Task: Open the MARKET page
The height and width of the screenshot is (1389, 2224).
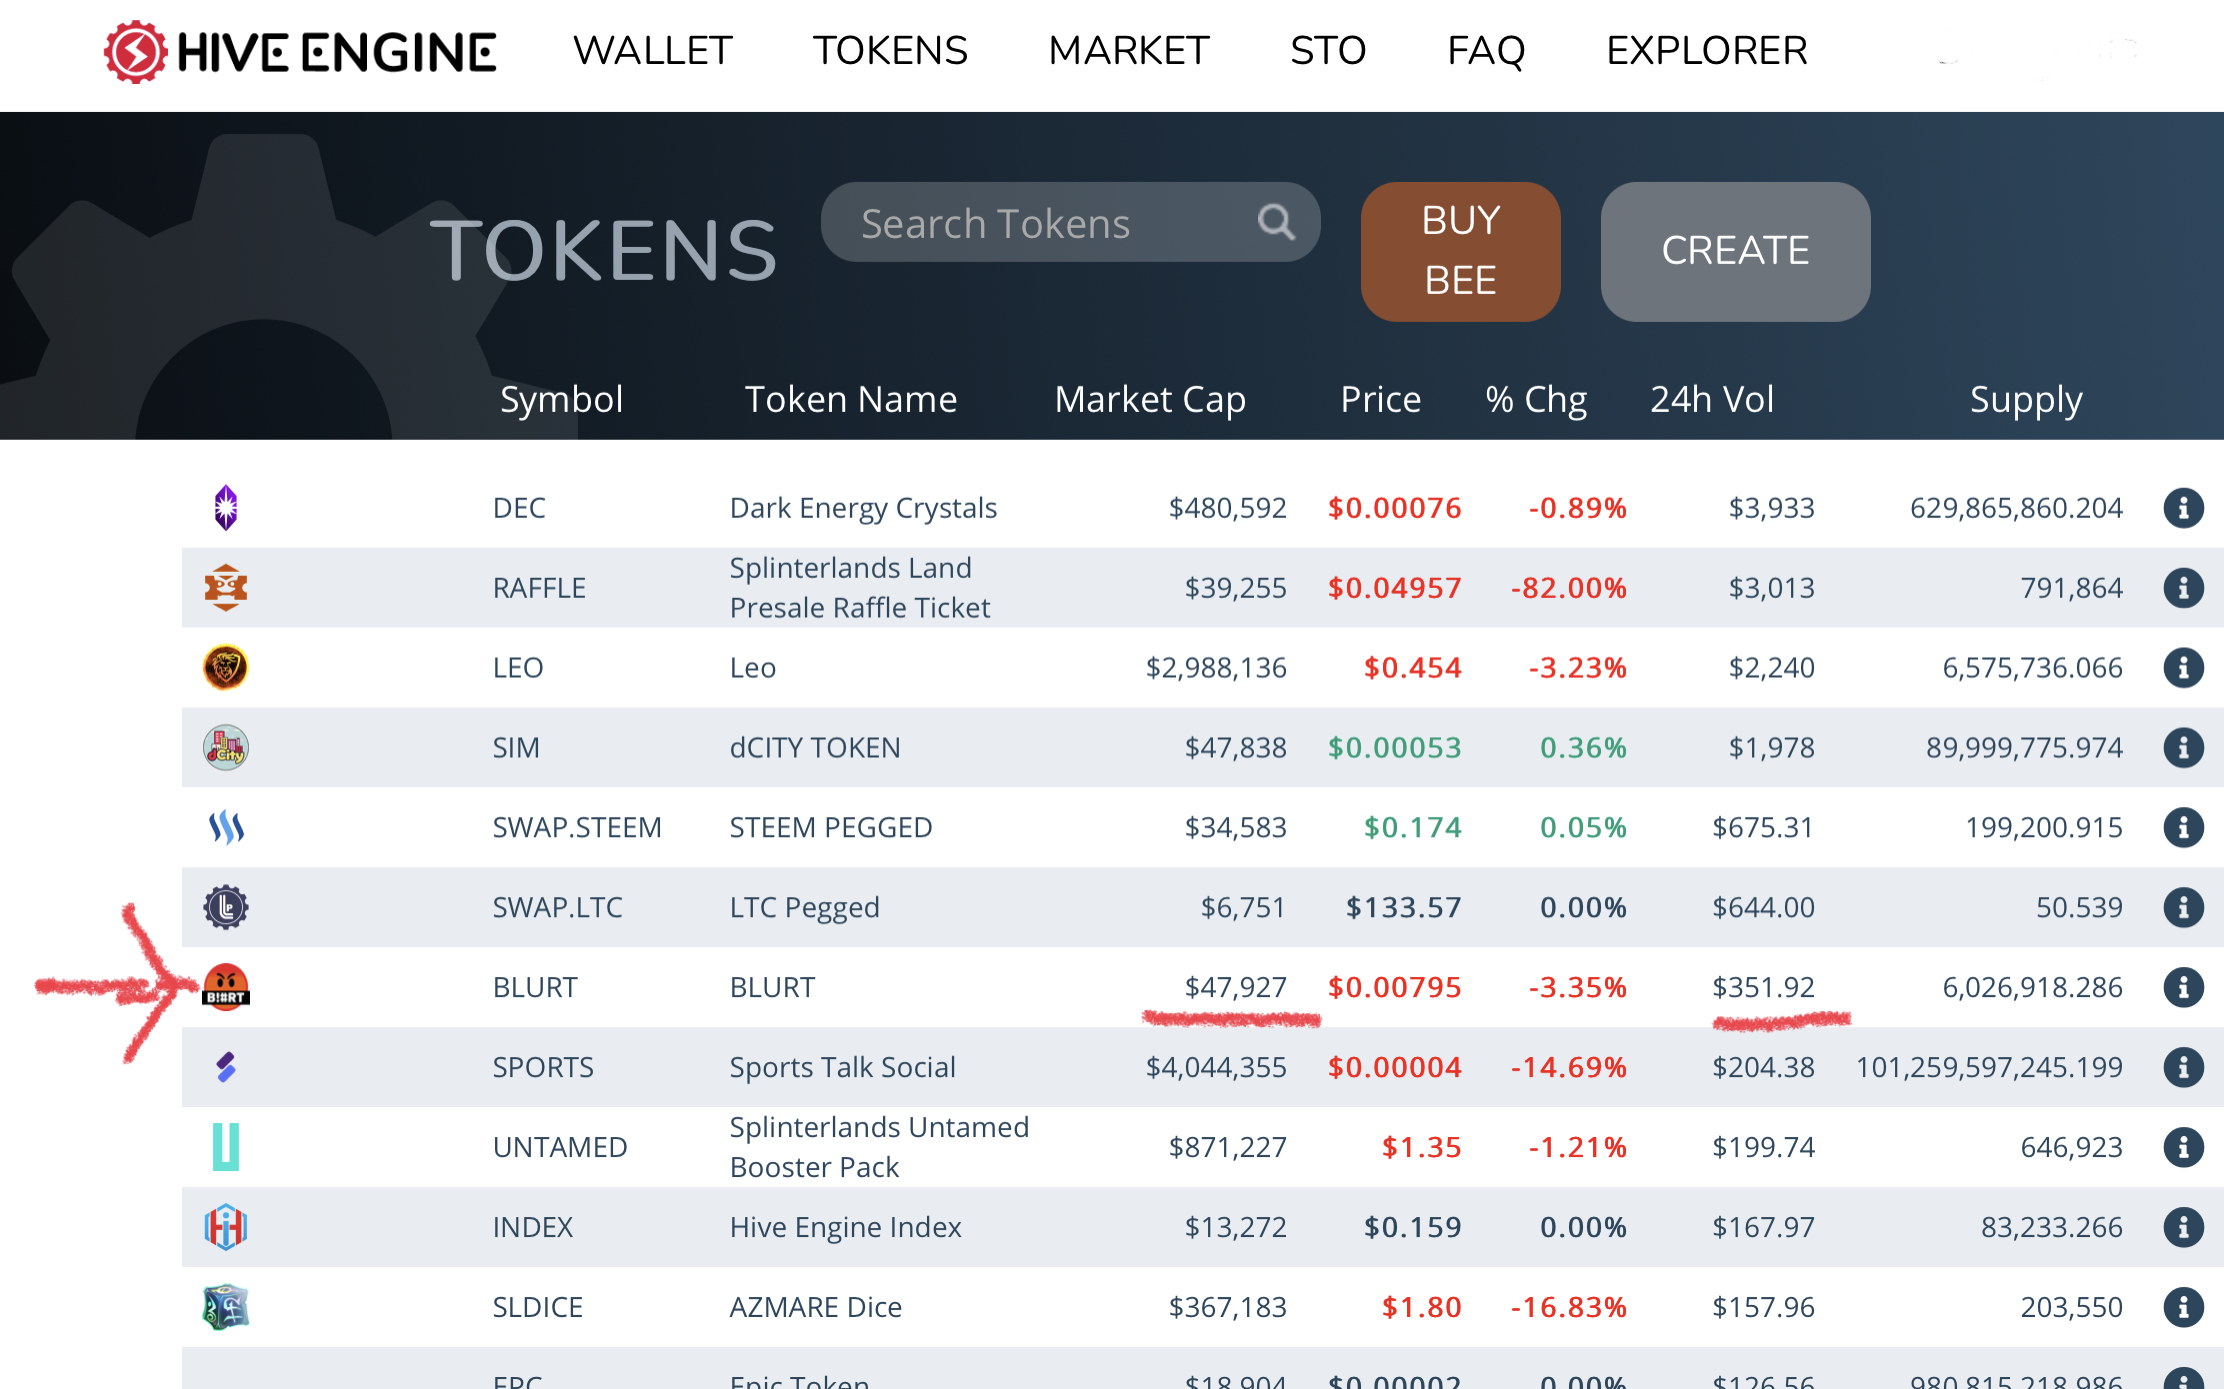Action: coord(1129,51)
